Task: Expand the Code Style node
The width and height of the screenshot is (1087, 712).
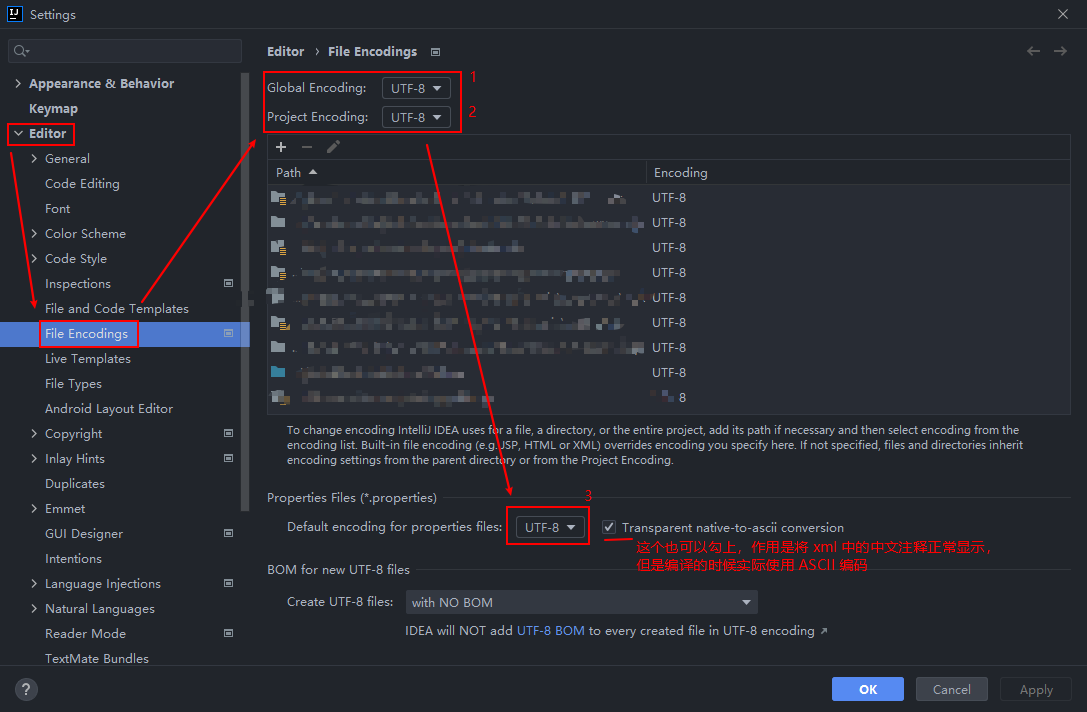Action: [x=34, y=259]
